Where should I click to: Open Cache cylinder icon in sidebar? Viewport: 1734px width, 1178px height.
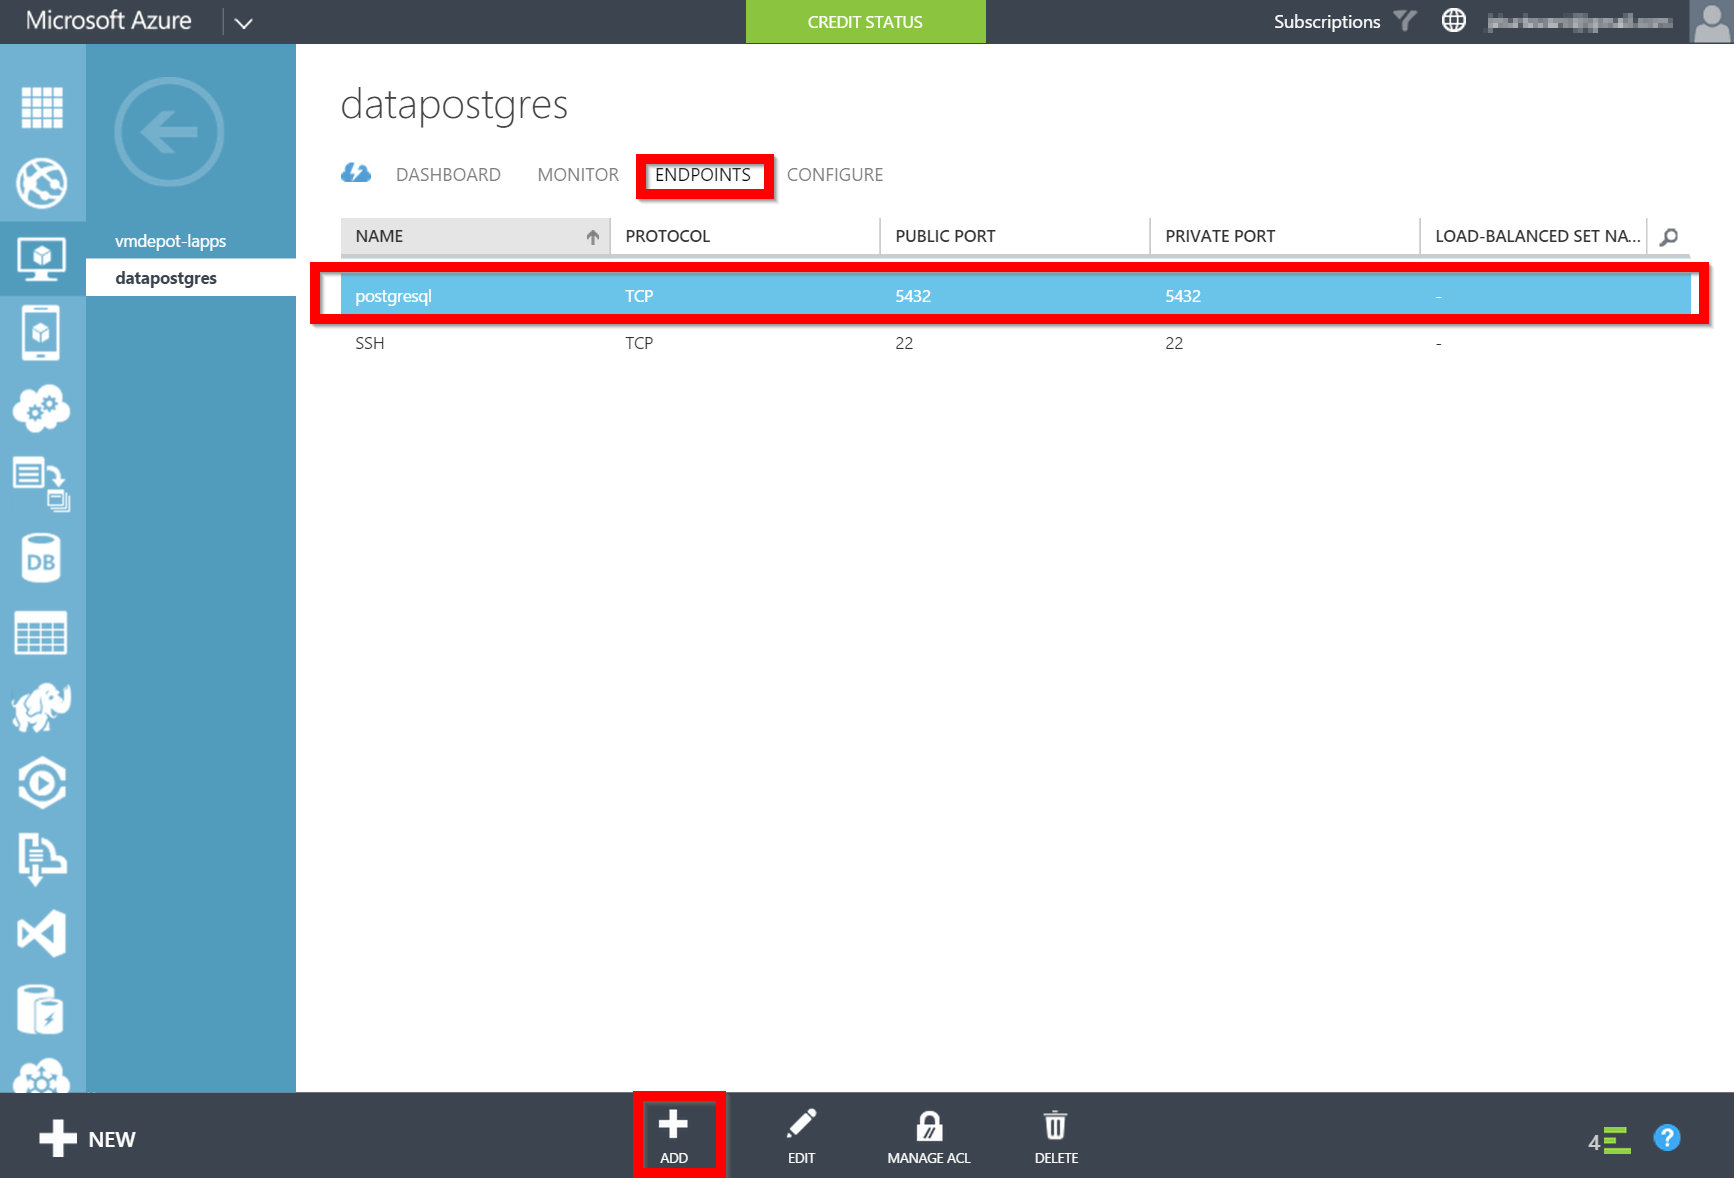click(41, 1009)
